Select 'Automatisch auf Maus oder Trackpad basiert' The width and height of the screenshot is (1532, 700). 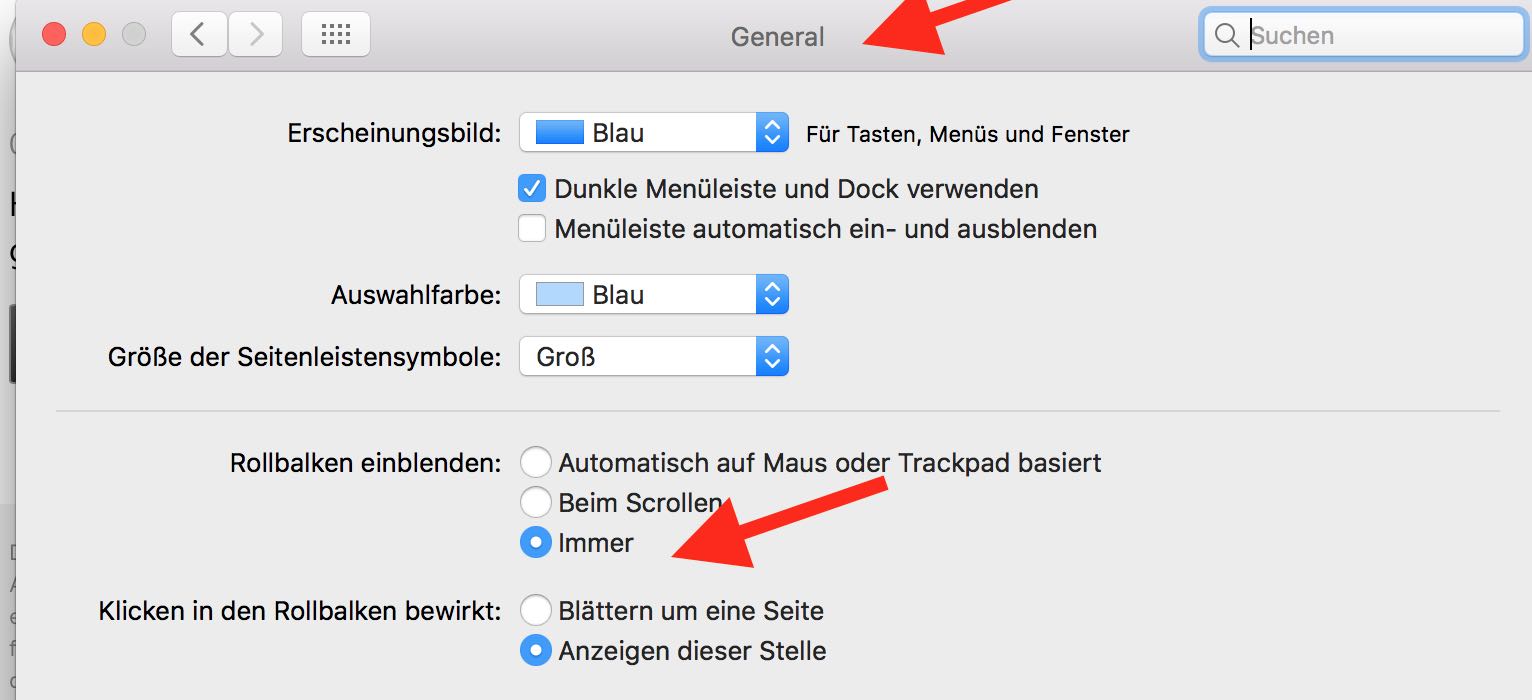click(536, 463)
